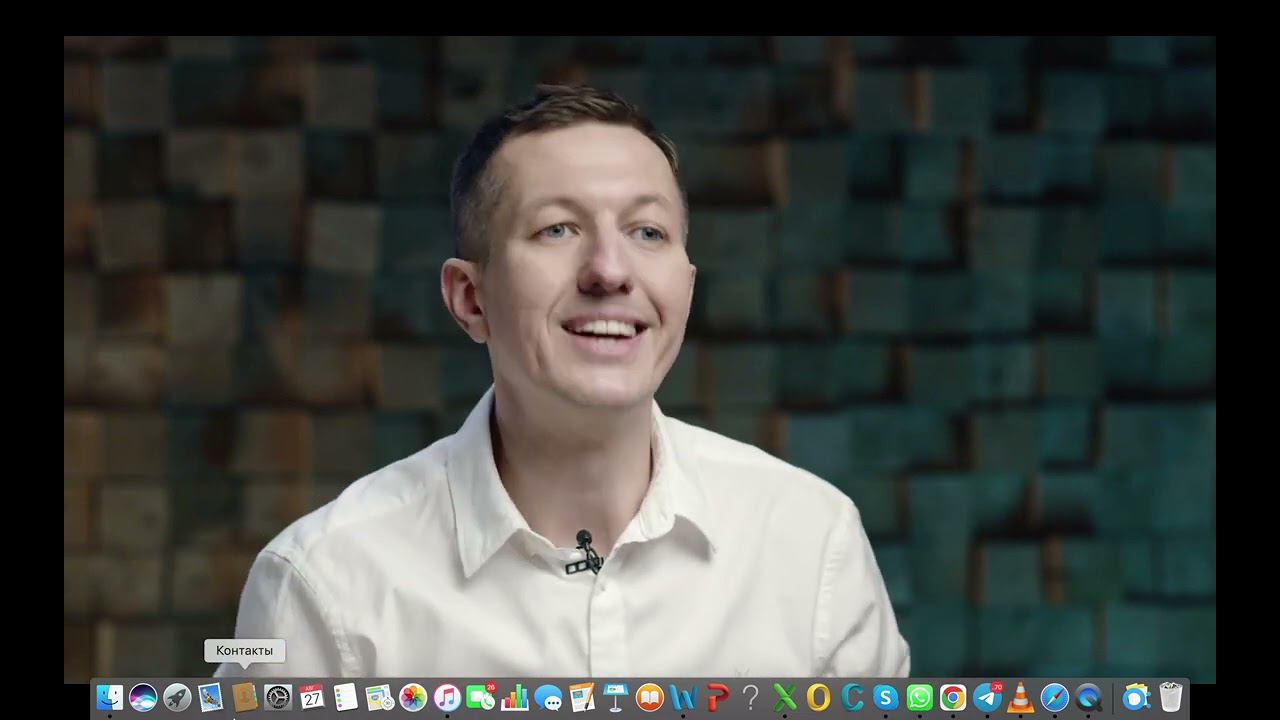This screenshot has height=720, width=1280.
Task: Open the Keynote podium icon
Action: click(616, 697)
